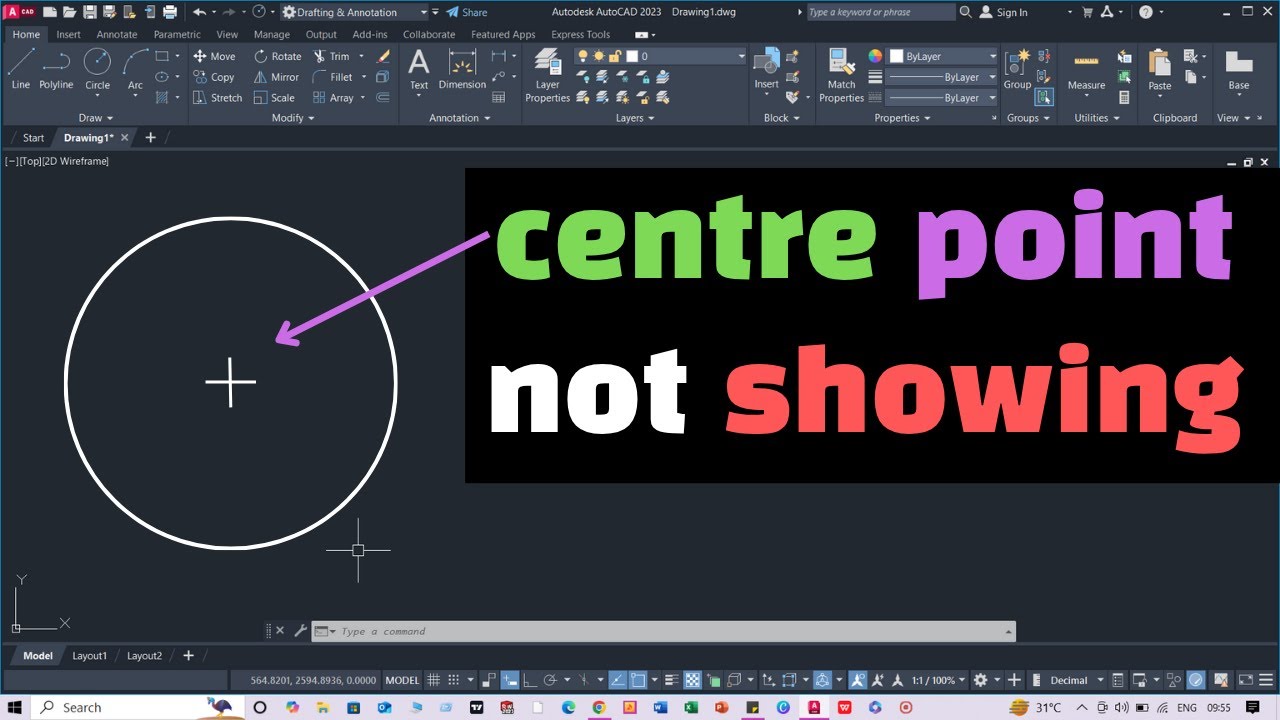Click the Move command
This screenshot has width=1280, height=720.
coord(215,56)
